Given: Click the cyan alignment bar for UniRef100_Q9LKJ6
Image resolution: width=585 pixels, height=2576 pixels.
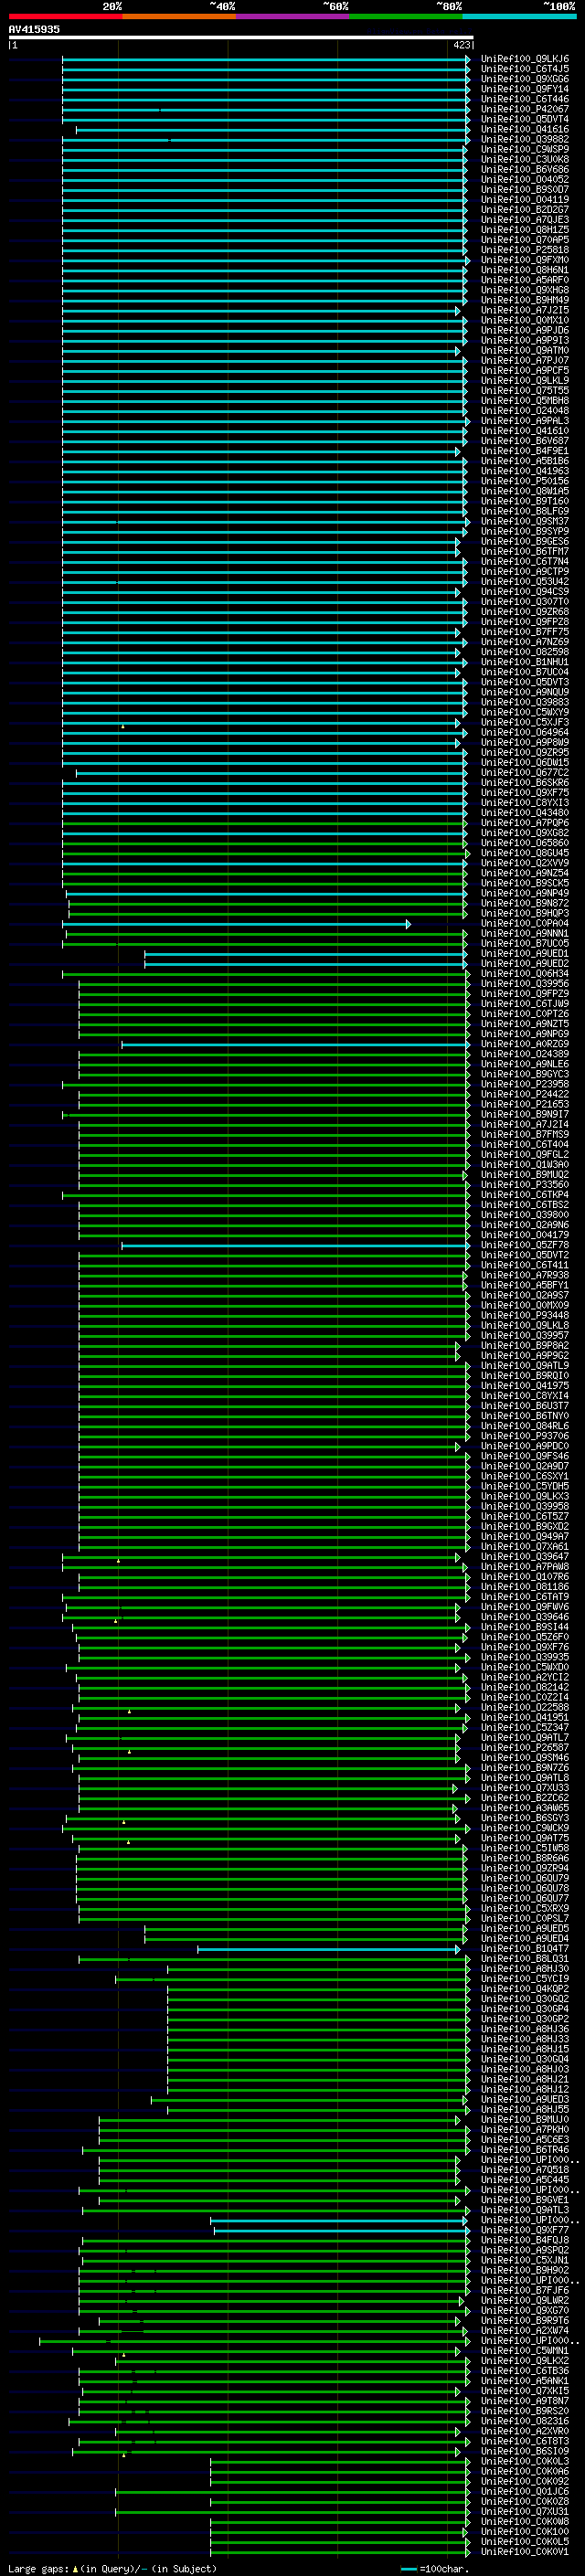Looking at the screenshot, I should coord(266,59).
